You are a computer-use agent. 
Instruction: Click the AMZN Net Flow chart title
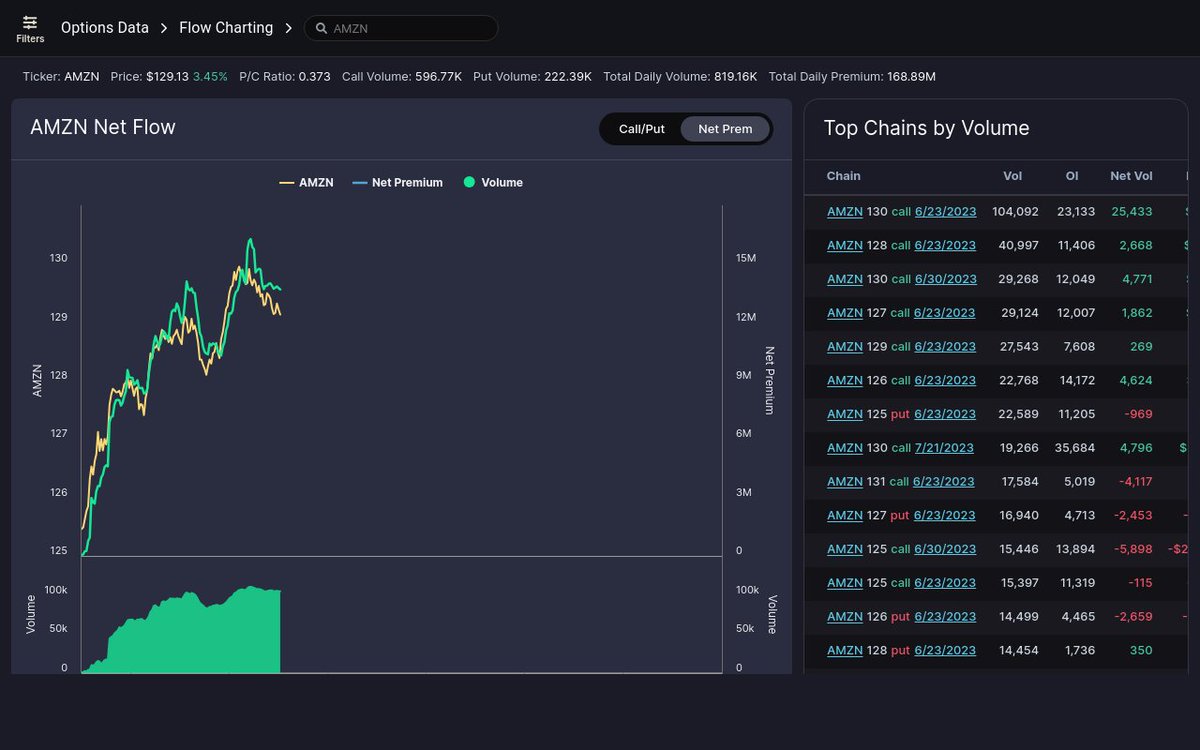(x=103, y=127)
